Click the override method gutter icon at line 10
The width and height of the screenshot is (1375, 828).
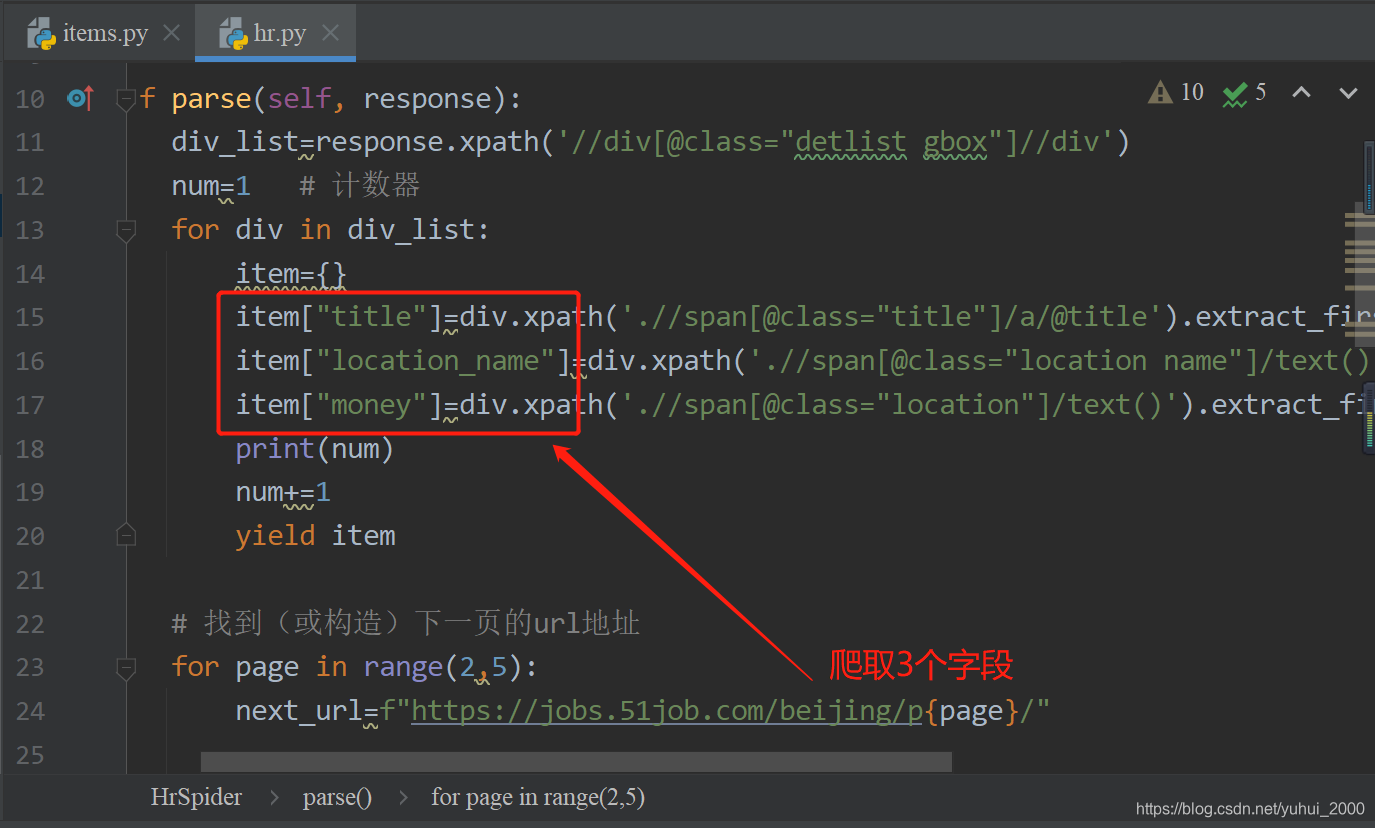point(80,98)
